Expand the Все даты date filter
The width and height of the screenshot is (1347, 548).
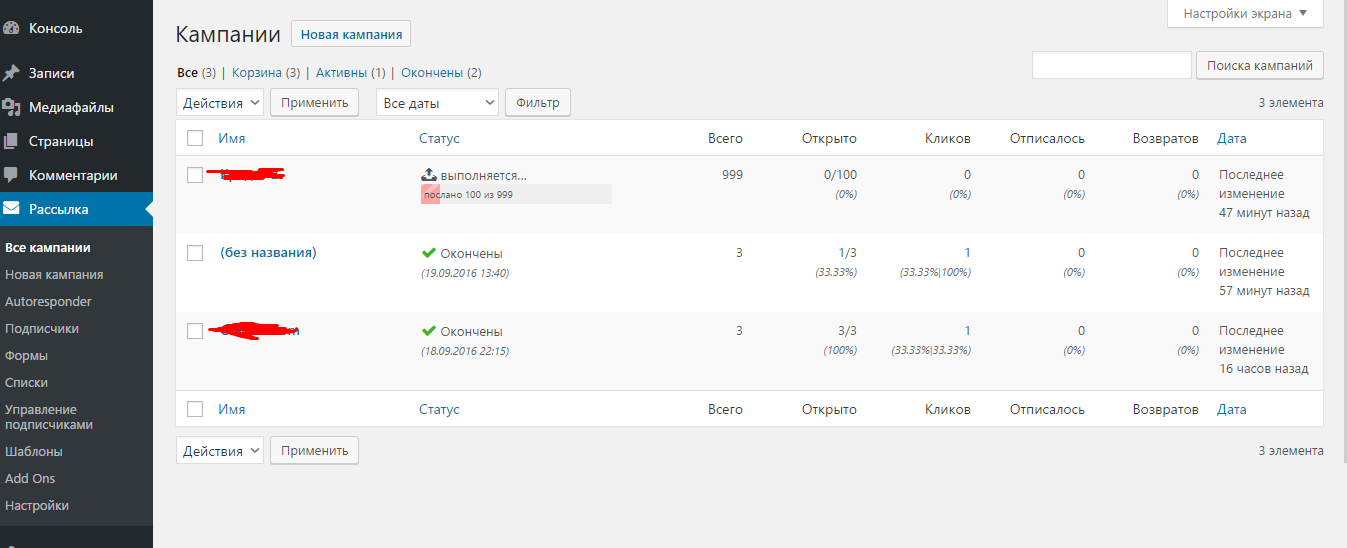(x=437, y=102)
